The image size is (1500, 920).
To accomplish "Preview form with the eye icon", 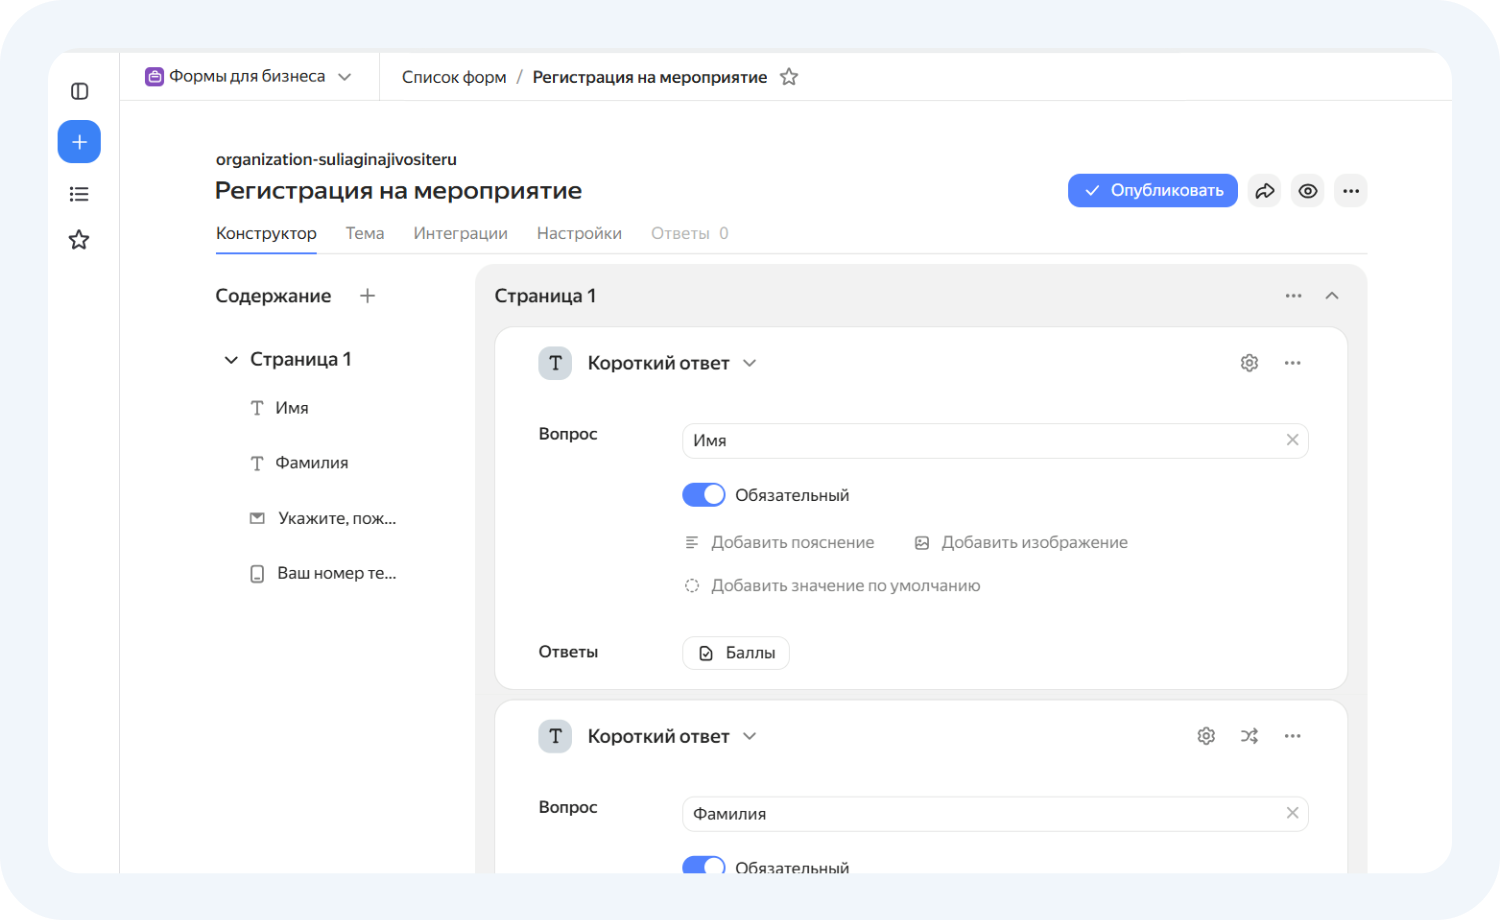I will click(1308, 191).
